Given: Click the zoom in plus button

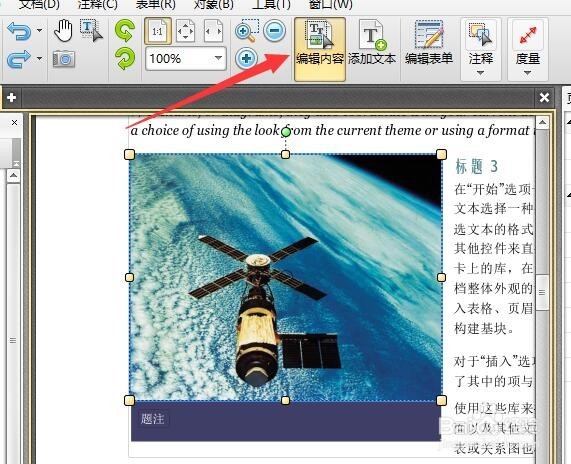Looking at the screenshot, I should pos(246,58).
